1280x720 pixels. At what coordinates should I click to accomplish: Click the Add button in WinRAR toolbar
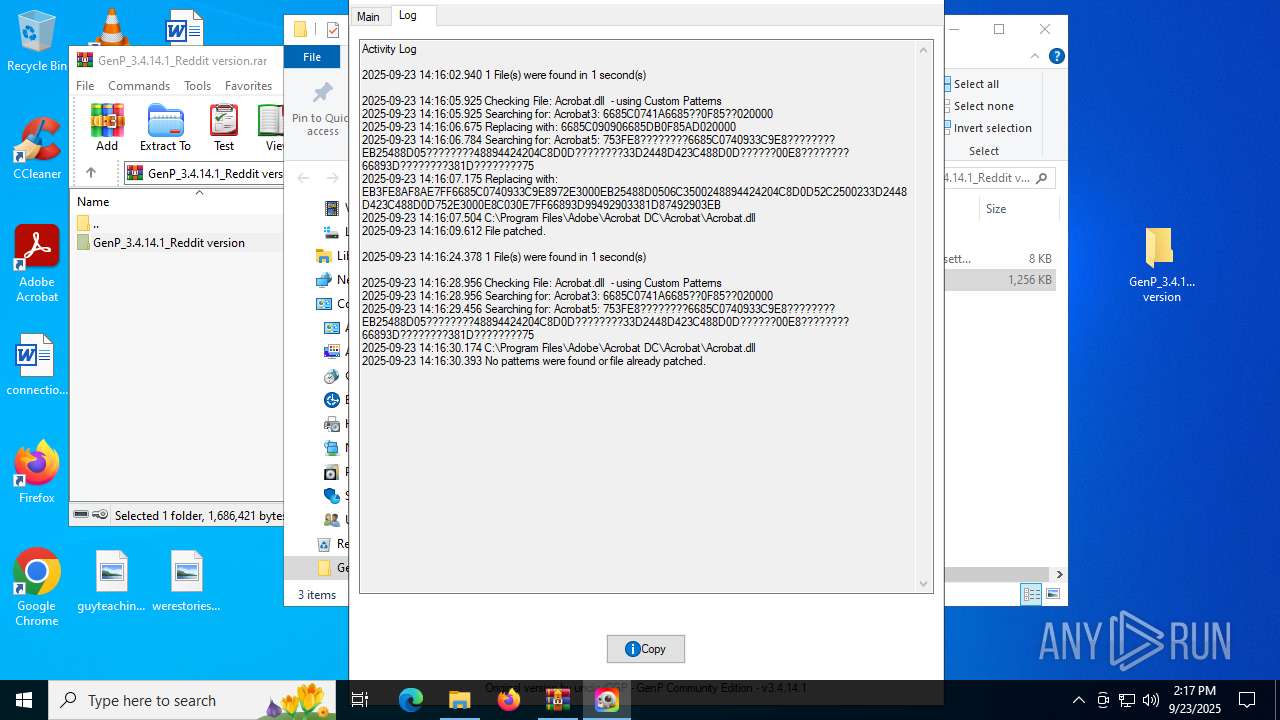(x=107, y=128)
